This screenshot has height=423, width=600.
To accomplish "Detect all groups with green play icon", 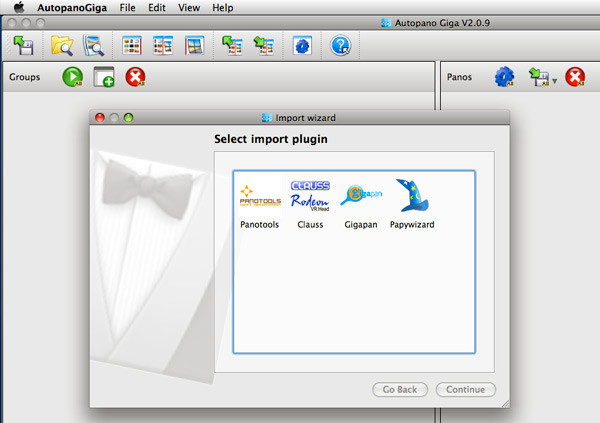I will point(73,77).
